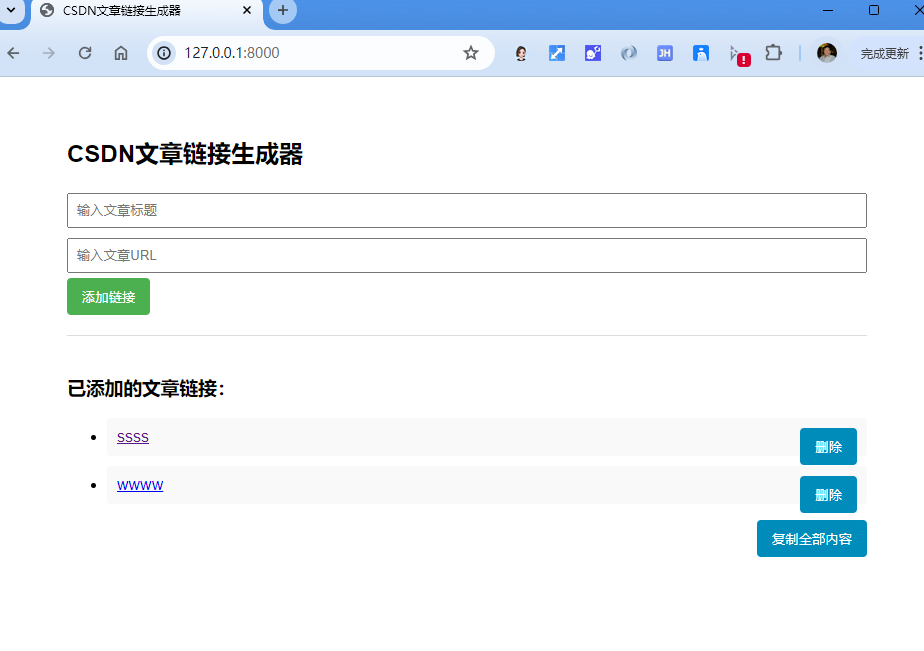924x651 pixels.
Task: Click the green 添加链接 button
Action: 108,296
